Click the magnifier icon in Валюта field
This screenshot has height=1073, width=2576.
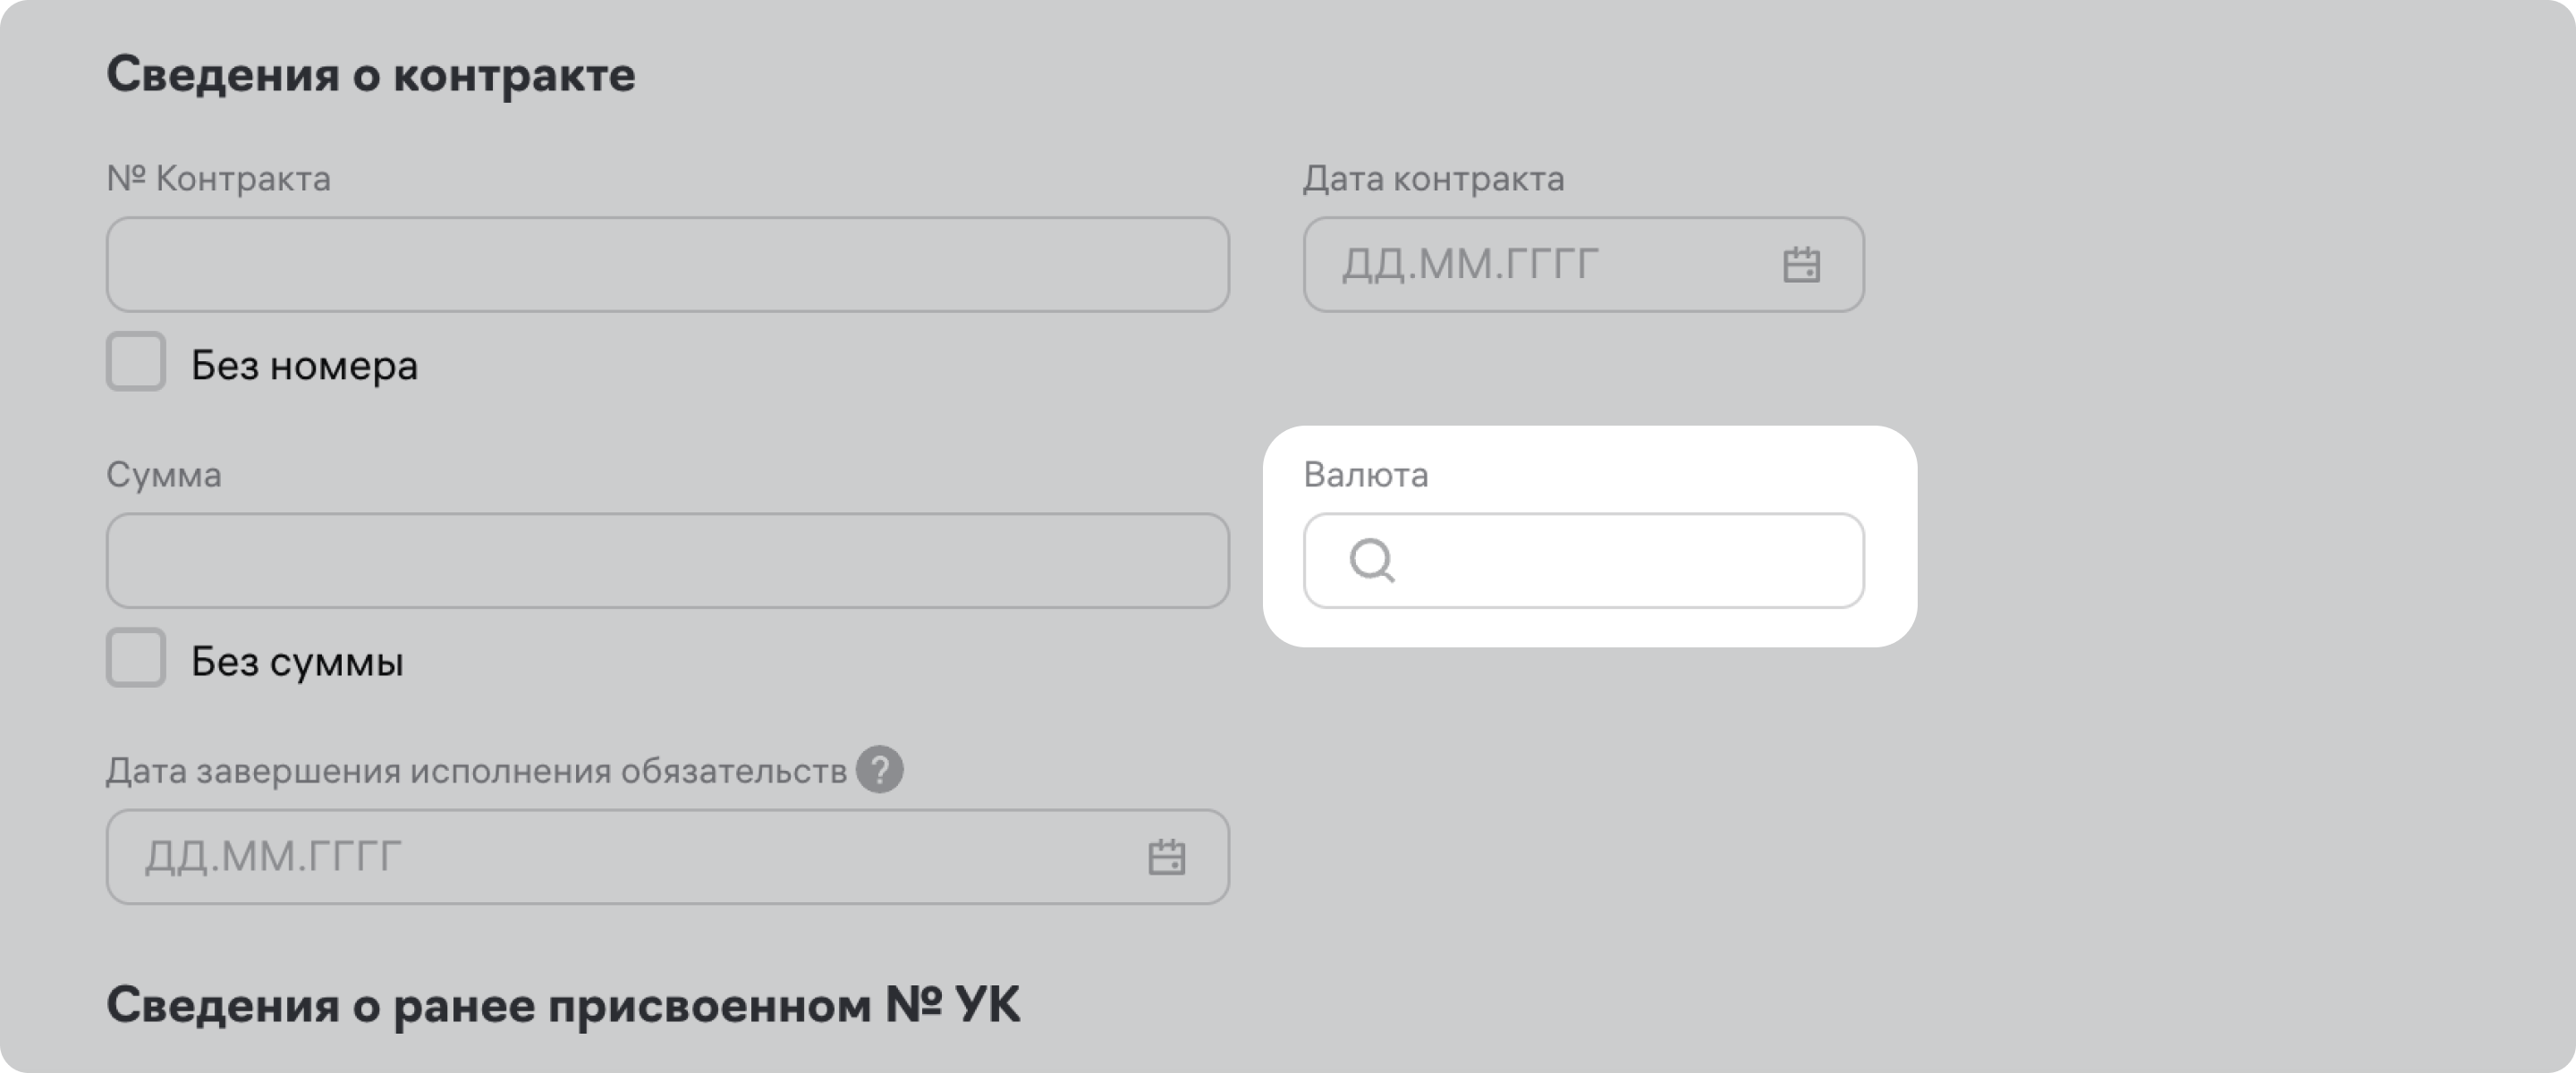pos(1372,560)
